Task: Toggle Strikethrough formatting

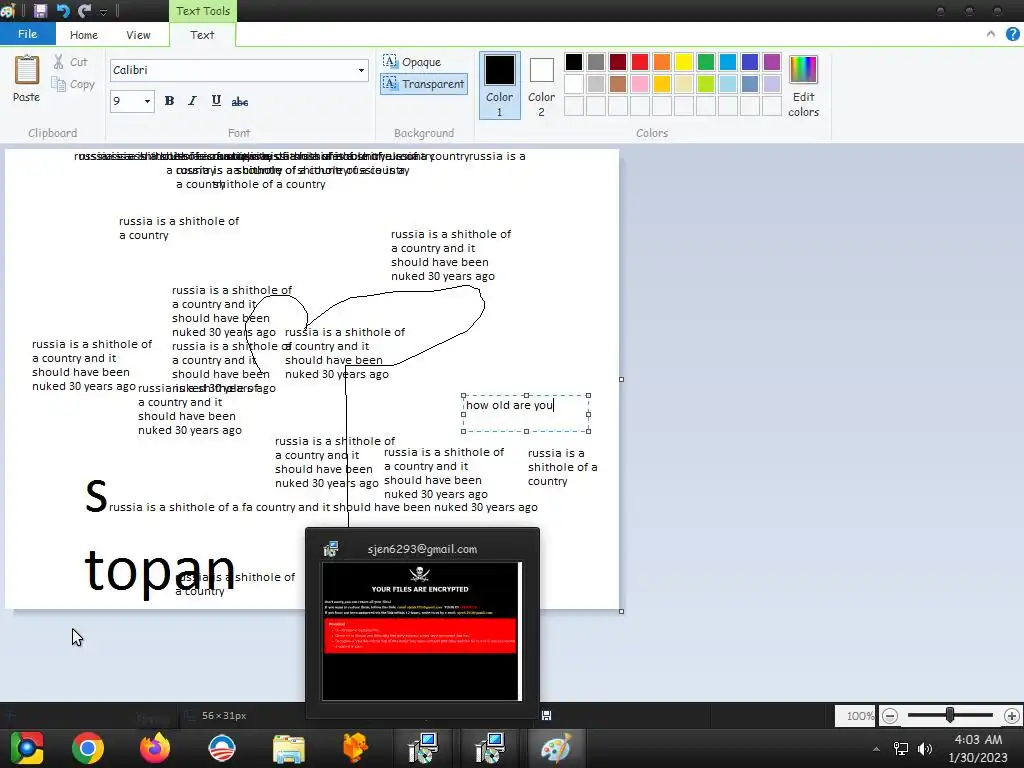Action: 240,101
